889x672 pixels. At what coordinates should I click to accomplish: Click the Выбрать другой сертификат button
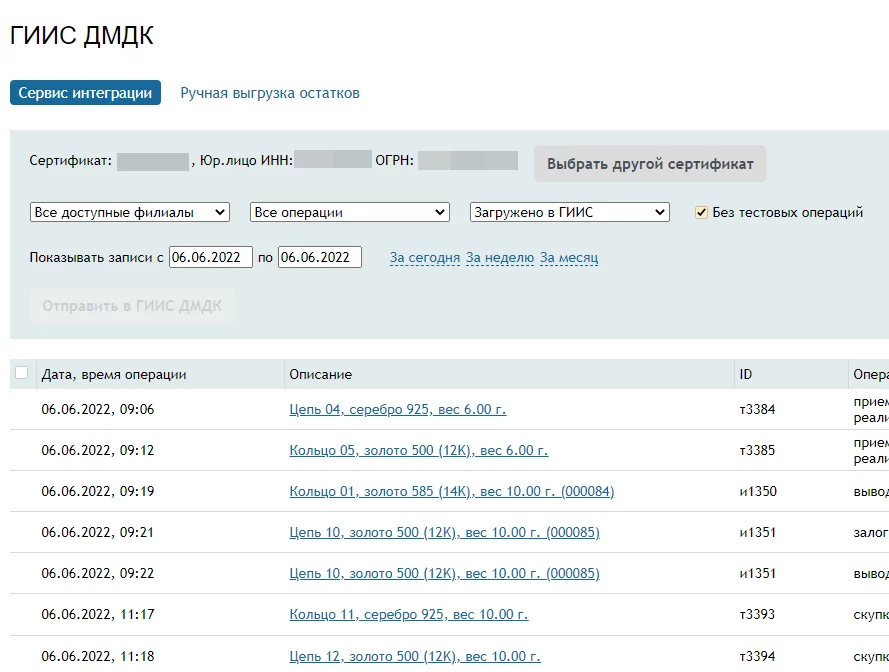coord(650,164)
